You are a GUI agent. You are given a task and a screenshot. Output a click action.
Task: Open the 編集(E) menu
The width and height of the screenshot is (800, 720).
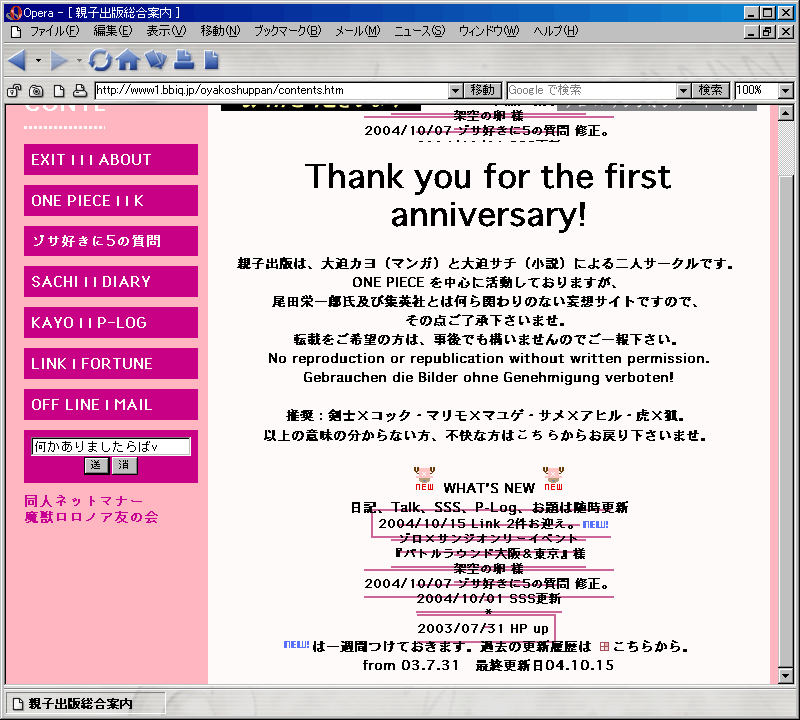[x=113, y=31]
